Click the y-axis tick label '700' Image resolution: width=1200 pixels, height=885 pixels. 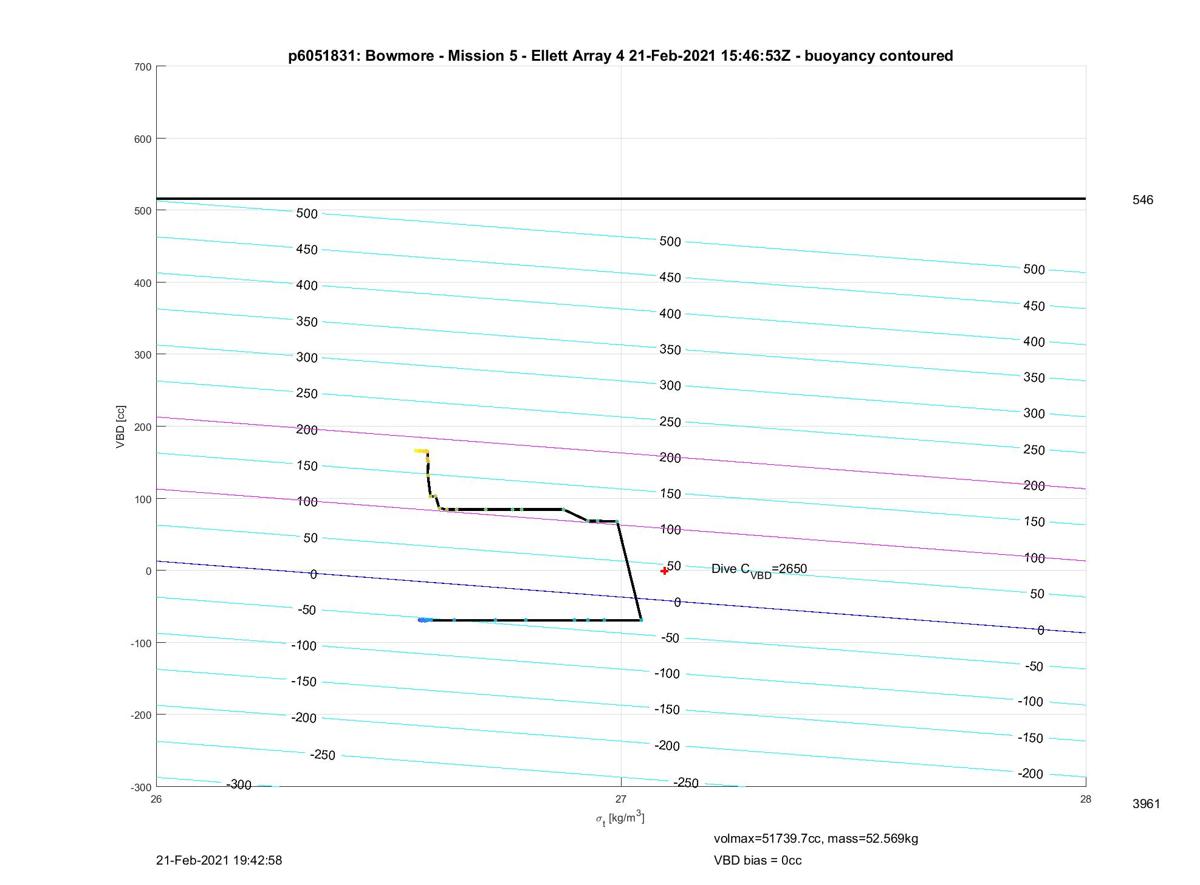coord(142,67)
